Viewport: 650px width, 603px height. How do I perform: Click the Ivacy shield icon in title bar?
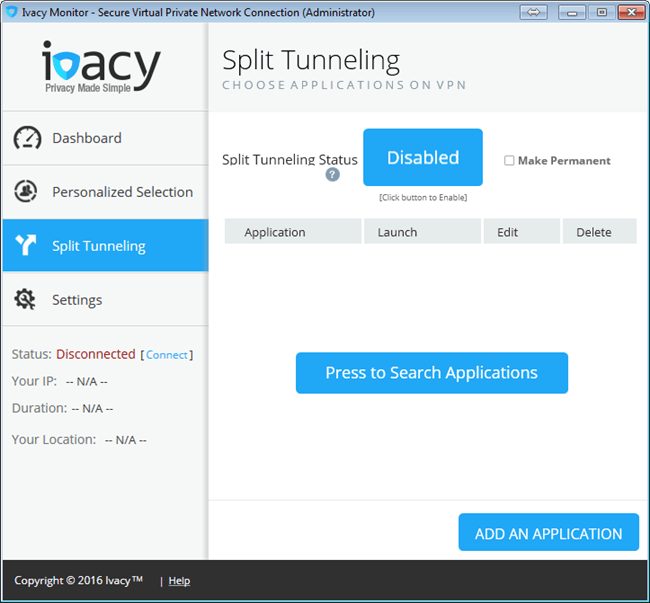[11, 12]
